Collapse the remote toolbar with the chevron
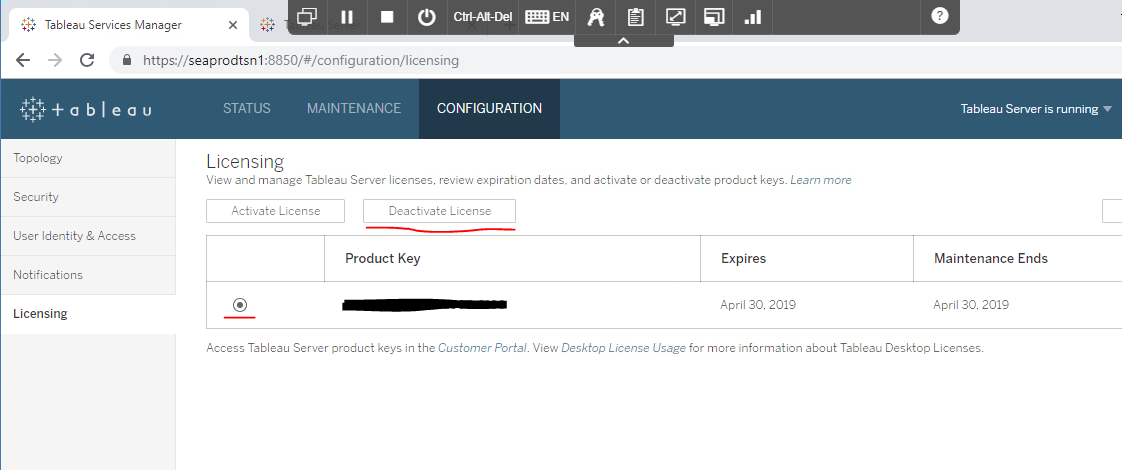 pos(623,41)
